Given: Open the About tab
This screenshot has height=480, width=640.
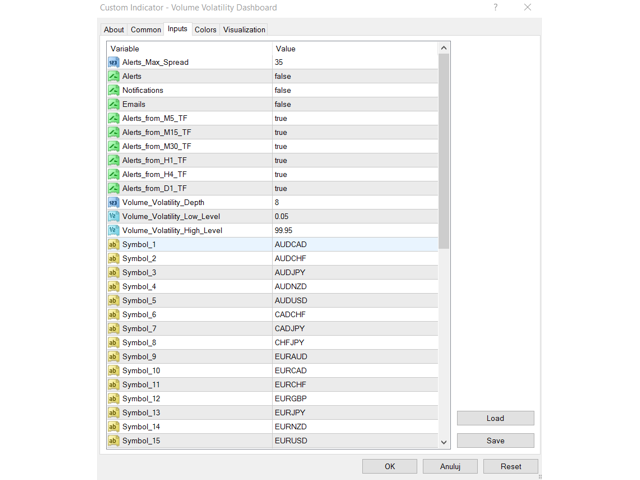Looking at the screenshot, I should coord(113,30).
